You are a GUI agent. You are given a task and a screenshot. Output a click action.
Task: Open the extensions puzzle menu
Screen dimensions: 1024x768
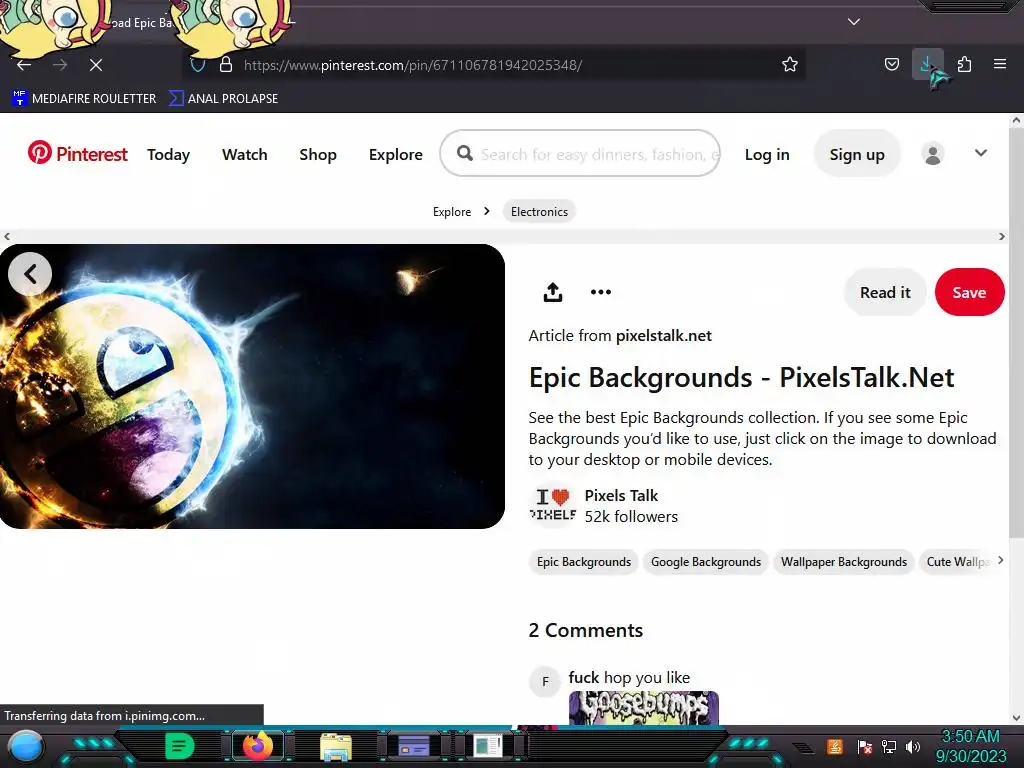pos(964,64)
